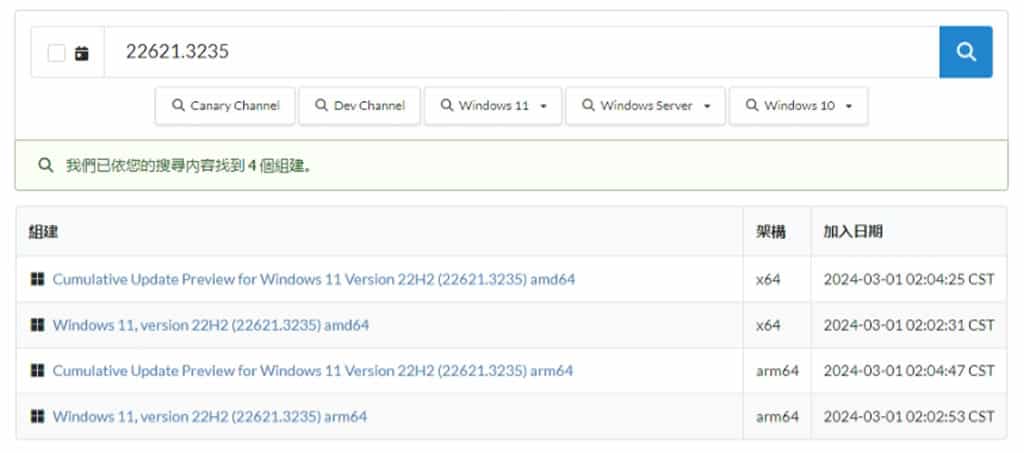This screenshot has height=453, width=1024.
Task: Expand the Windows Server dropdown
Action: click(x=645, y=106)
